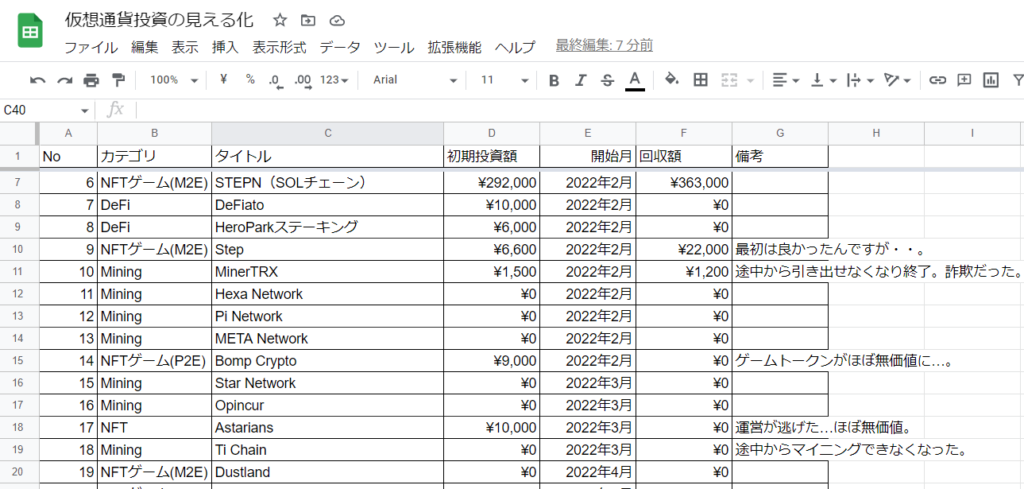Toggle bold formatting
Screen dimensions: 1024x489
[554, 80]
